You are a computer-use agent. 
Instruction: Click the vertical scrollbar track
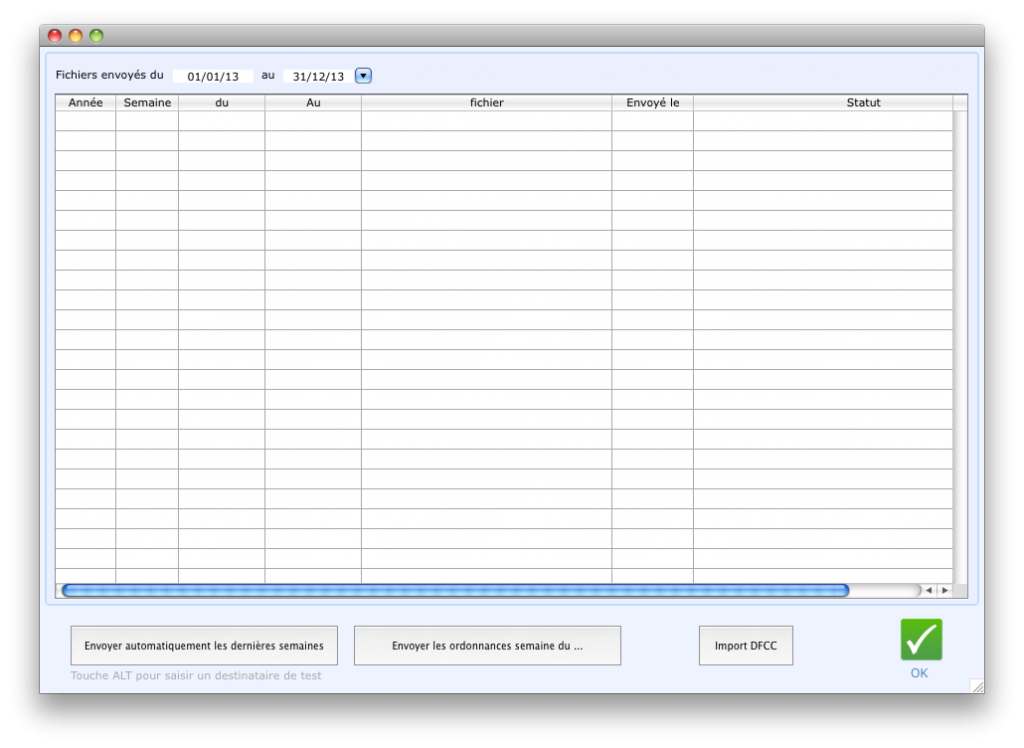tap(960, 346)
